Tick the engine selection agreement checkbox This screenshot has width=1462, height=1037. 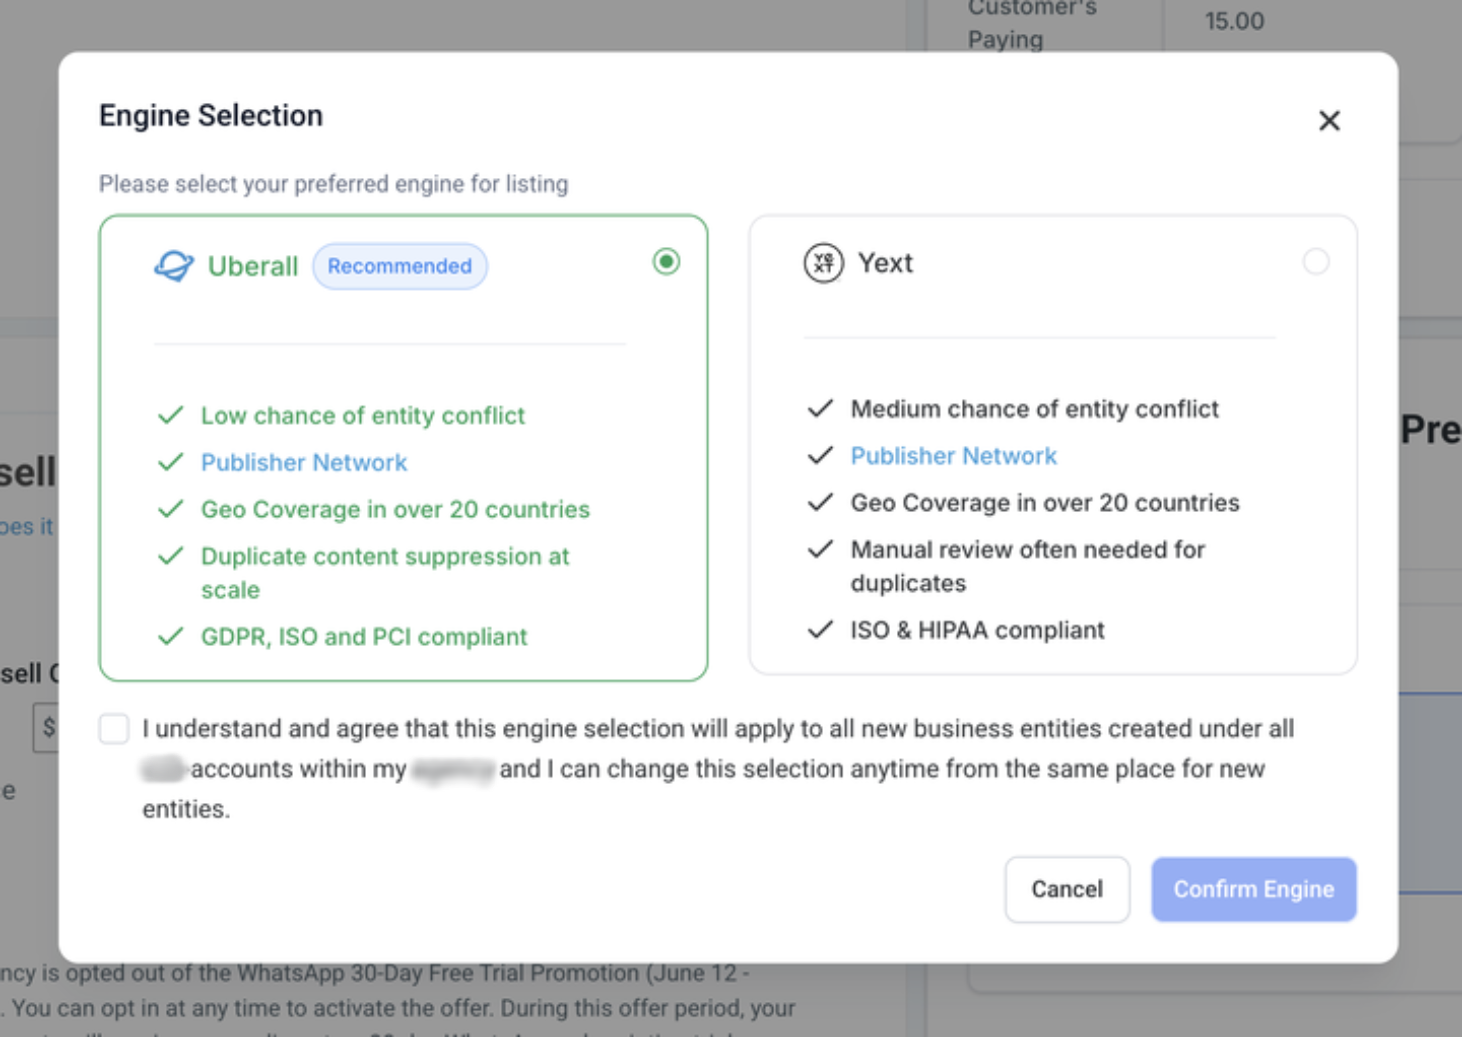pyautogui.click(x=114, y=729)
